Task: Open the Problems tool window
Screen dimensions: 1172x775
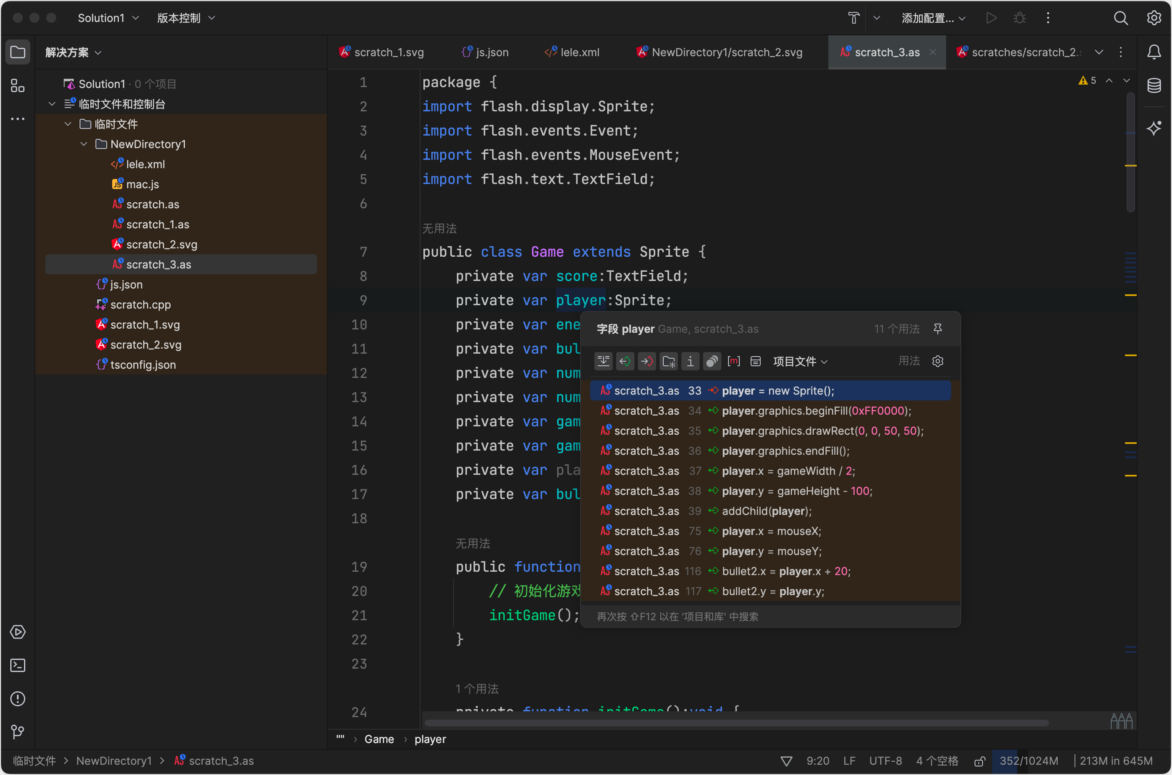Action: coord(18,699)
